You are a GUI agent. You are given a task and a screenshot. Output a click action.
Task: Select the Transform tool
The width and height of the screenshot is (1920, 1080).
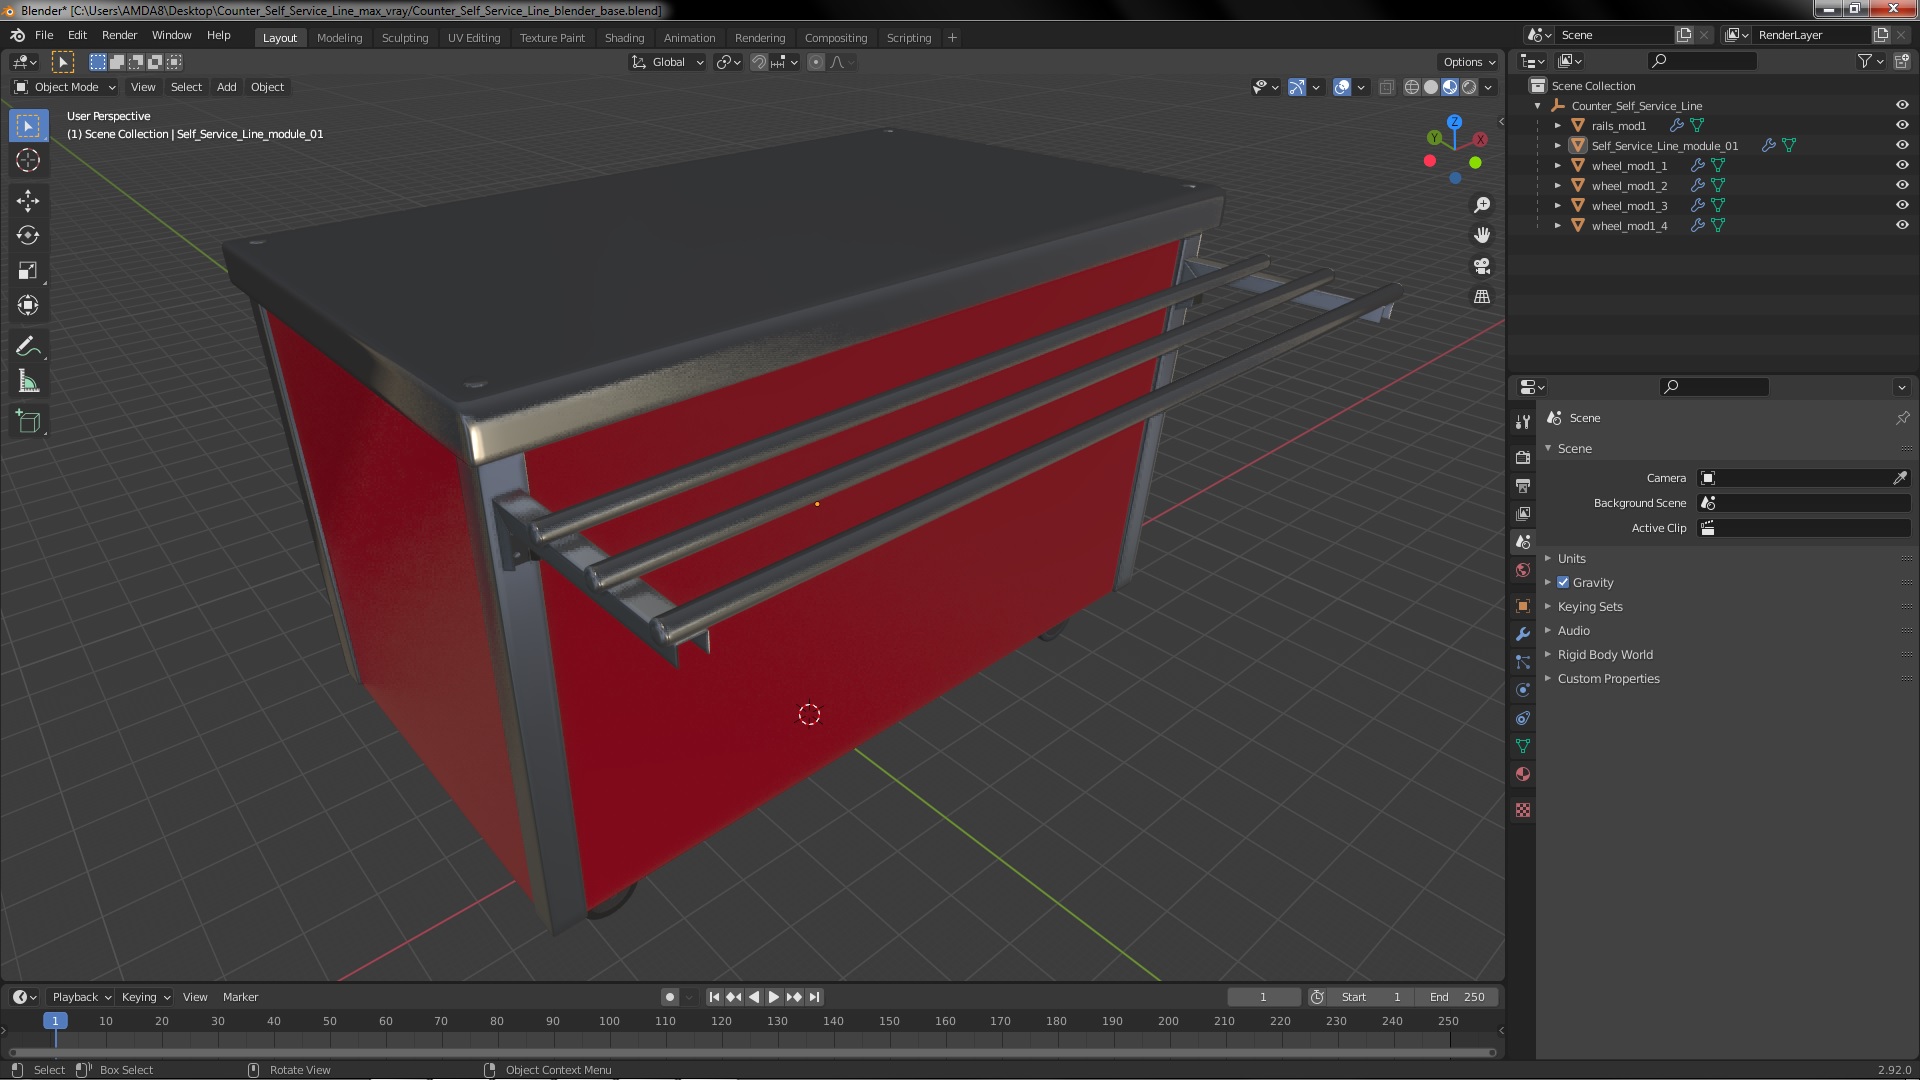28,306
